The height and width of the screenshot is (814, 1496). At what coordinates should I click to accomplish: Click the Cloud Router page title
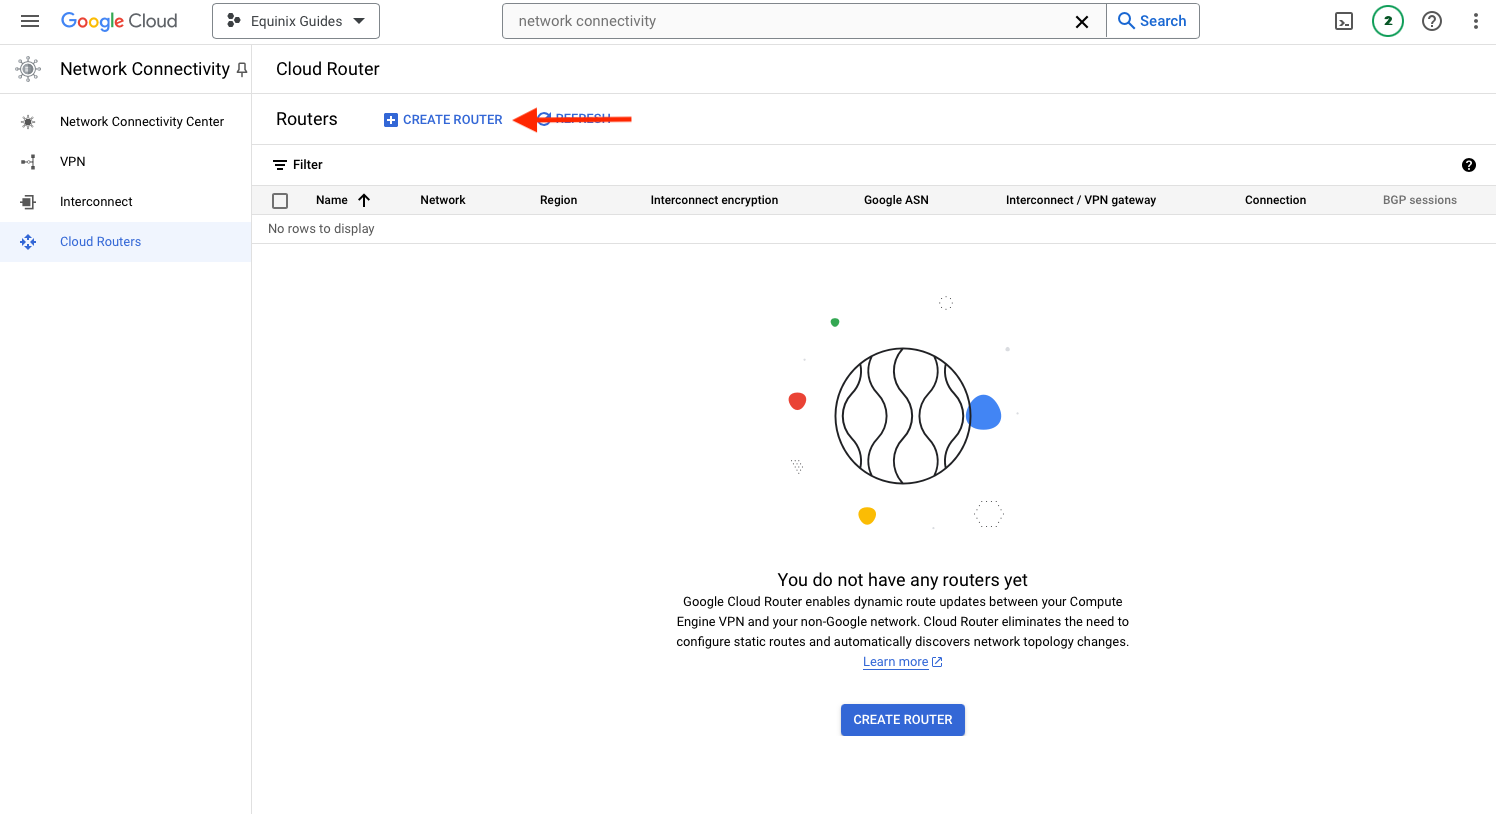pyautogui.click(x=328, y=69)
